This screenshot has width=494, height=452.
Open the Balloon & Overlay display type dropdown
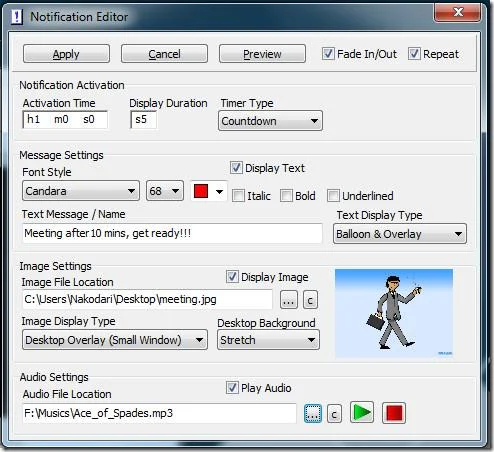pos(400,234)
